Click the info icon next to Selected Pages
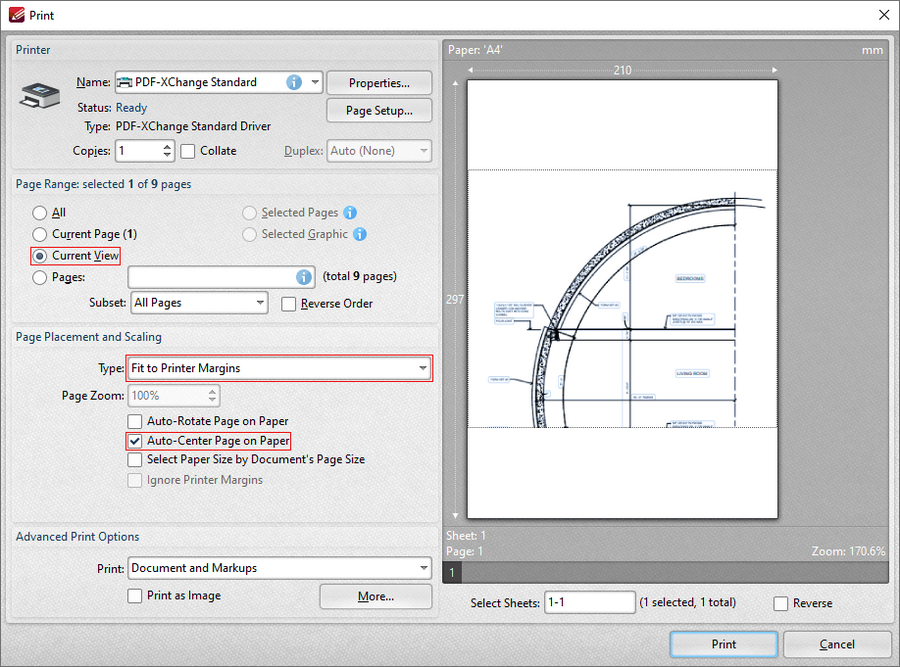 pyautogui.click(x=350, y=213)
